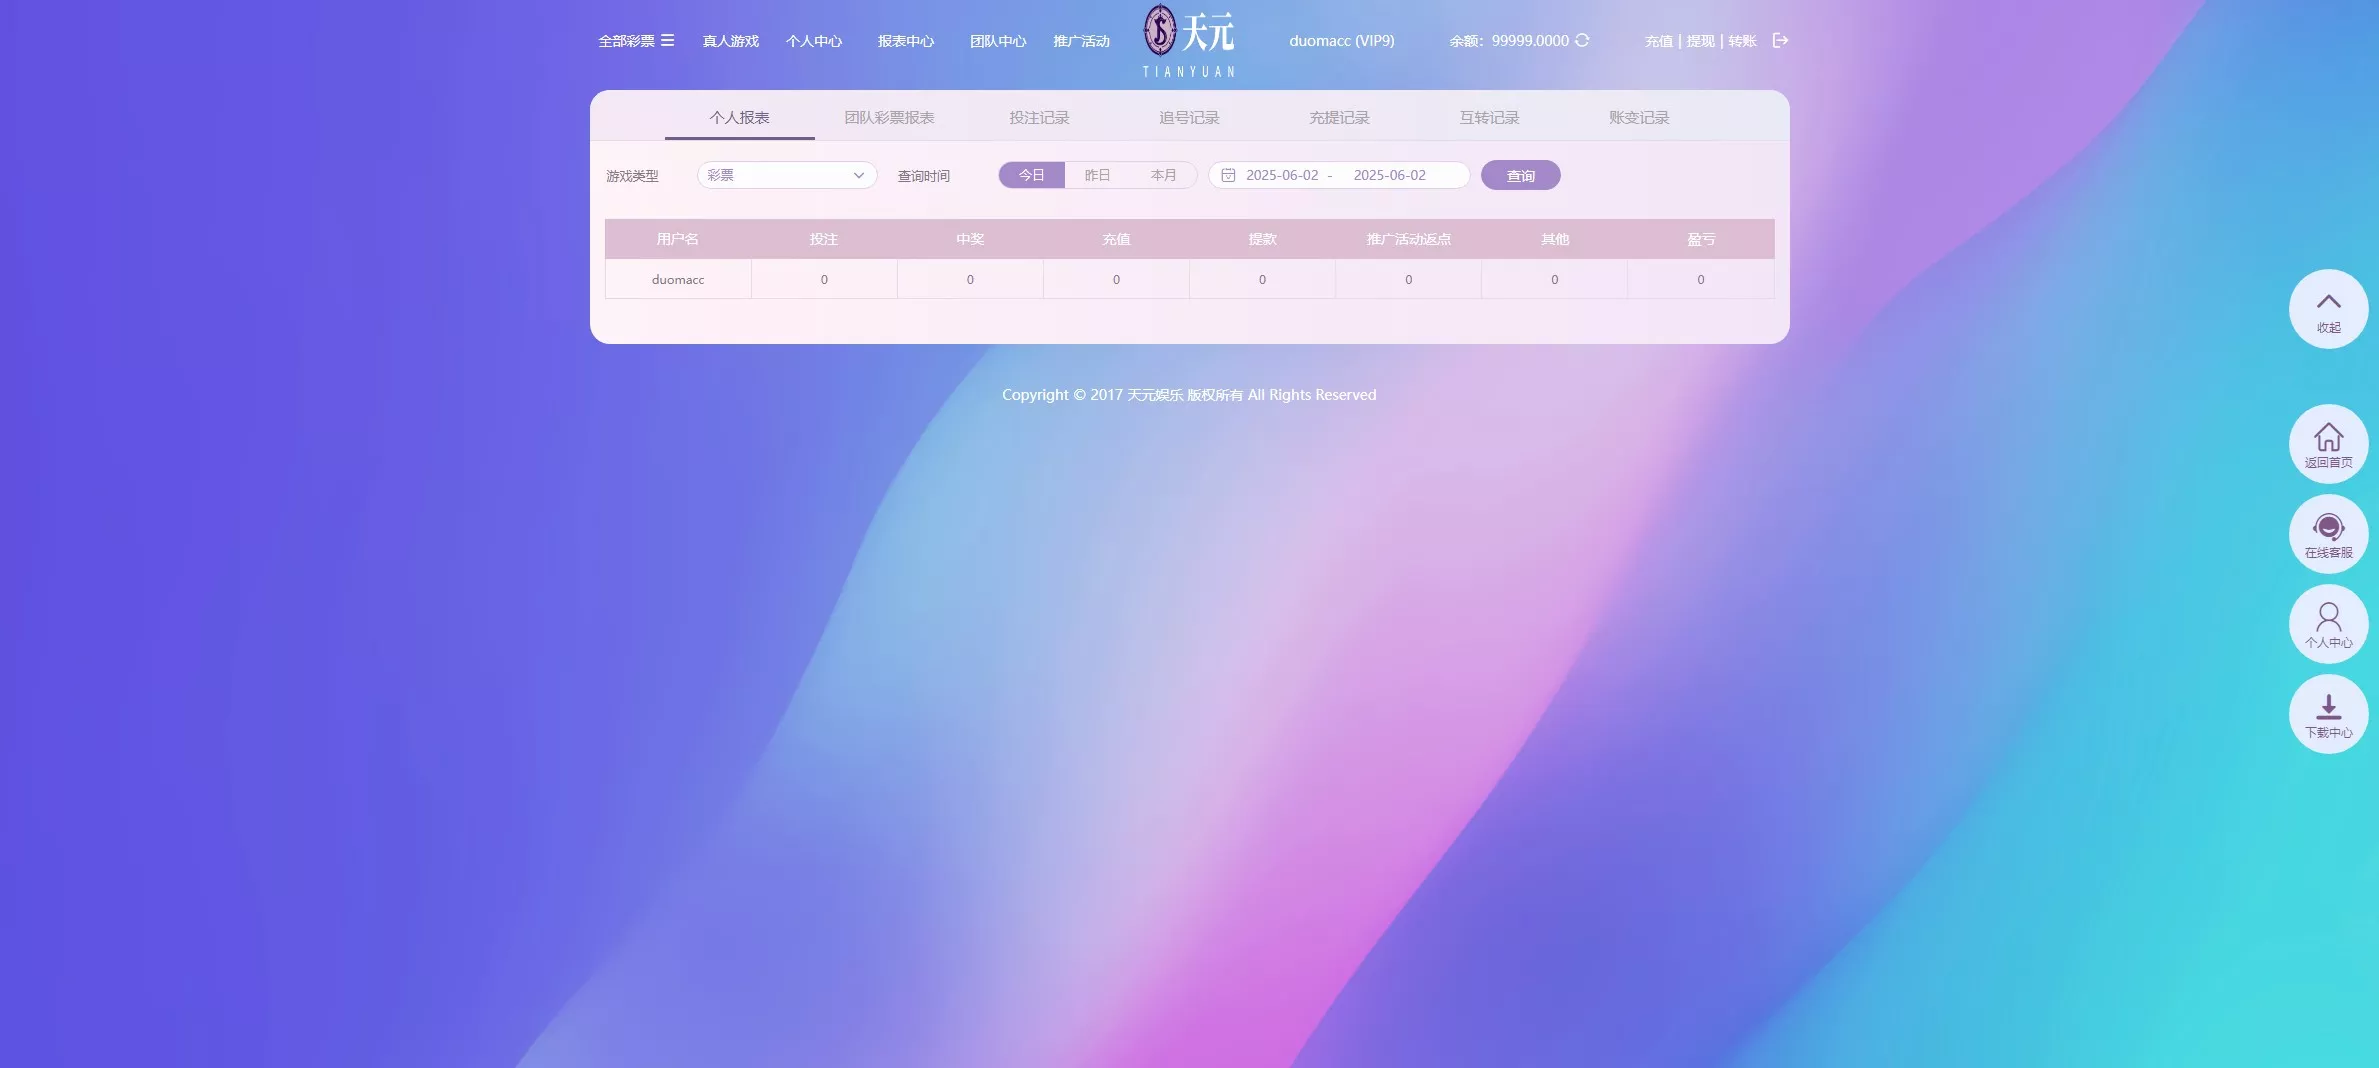The height and width of the screenshot is (1068, 2379).
Task: Open the 游戏类型 彩票 dropdown
Action: (786, 175)
